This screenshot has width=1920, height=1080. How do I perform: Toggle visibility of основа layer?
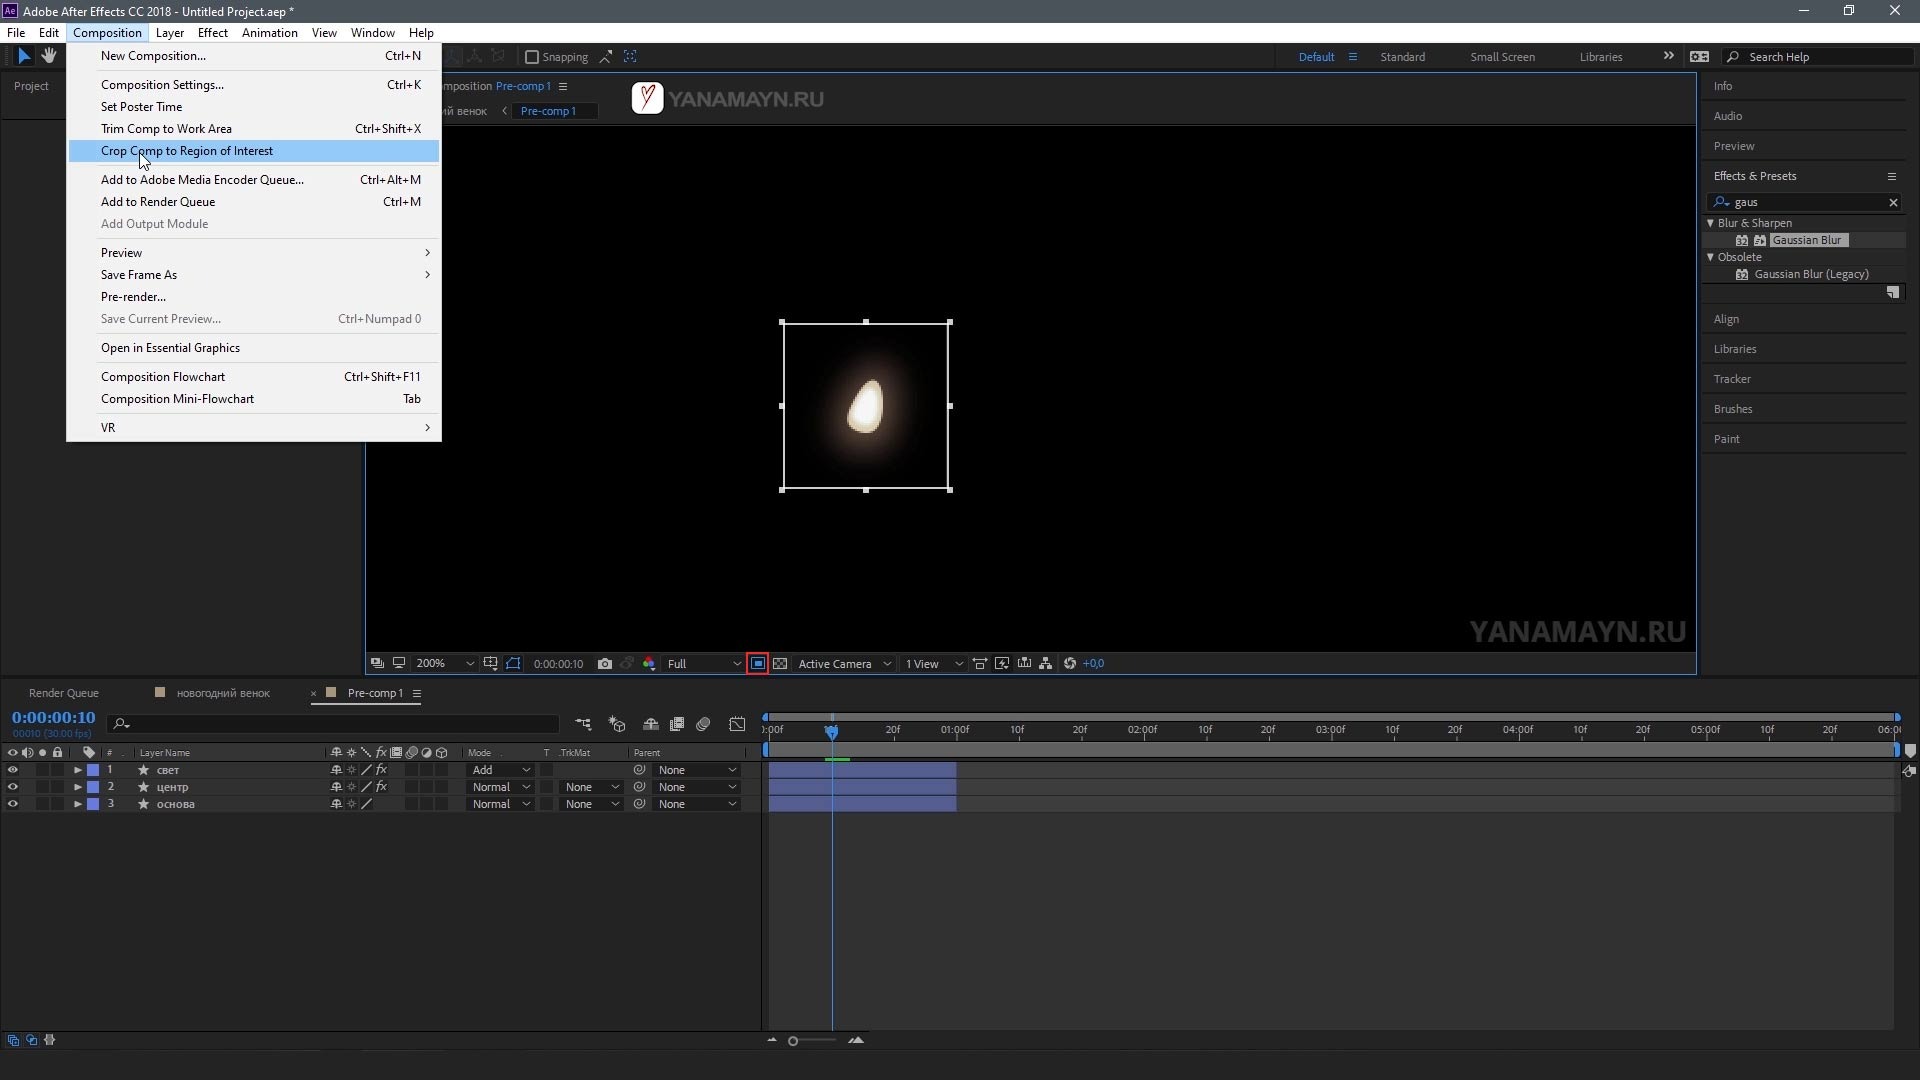click(12, 804)
